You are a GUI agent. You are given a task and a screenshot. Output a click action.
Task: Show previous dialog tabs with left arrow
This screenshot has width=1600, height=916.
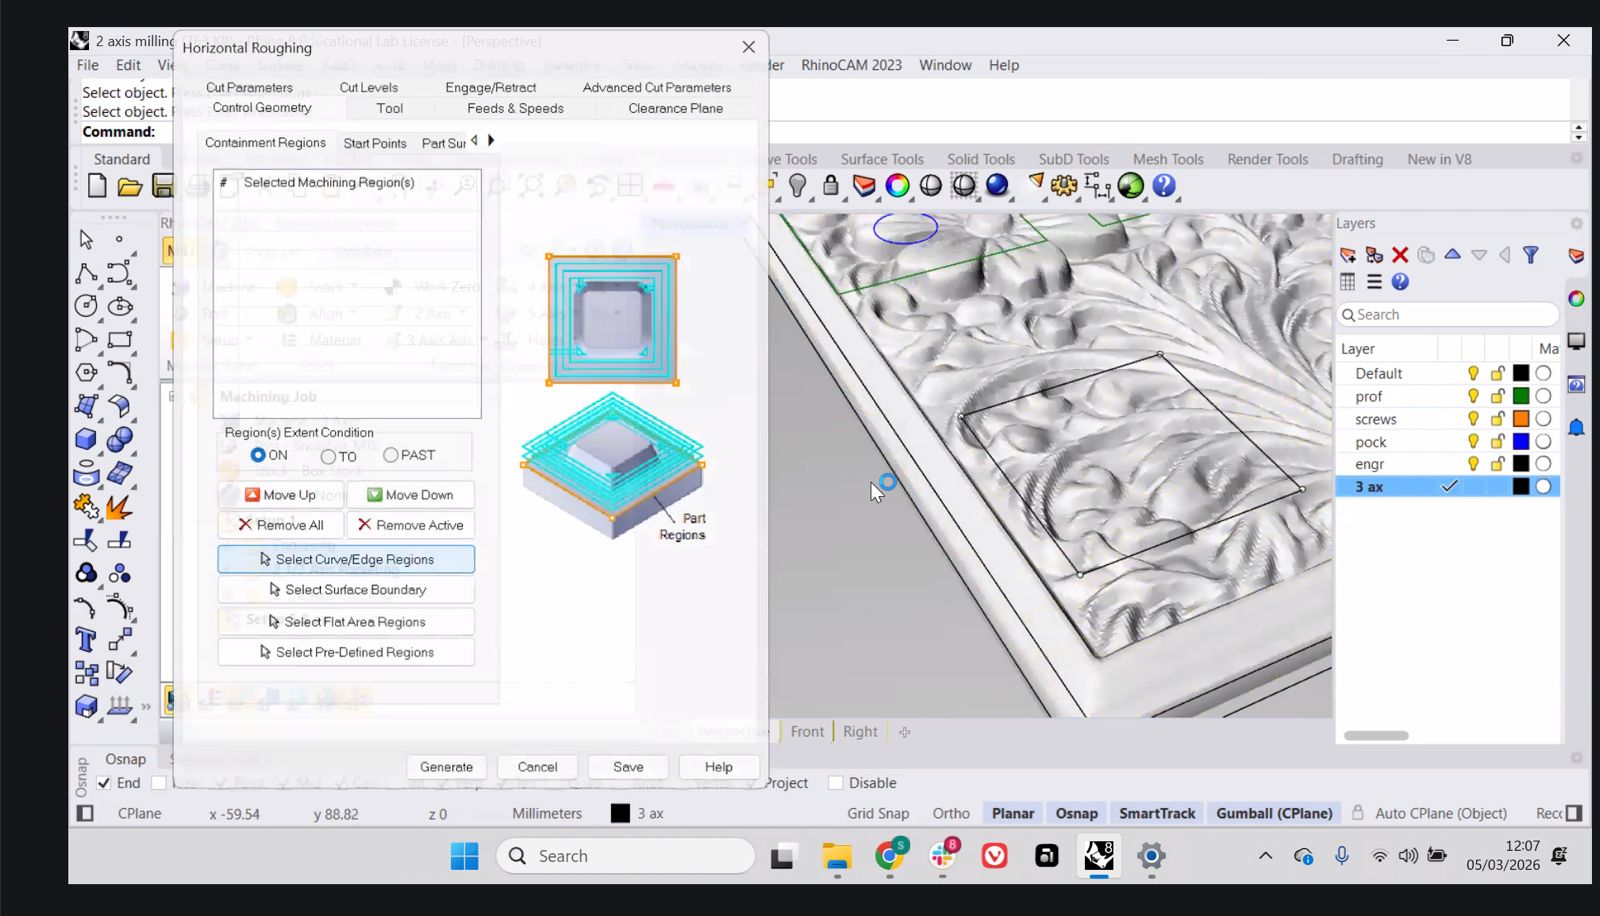(x=475, y=141)
